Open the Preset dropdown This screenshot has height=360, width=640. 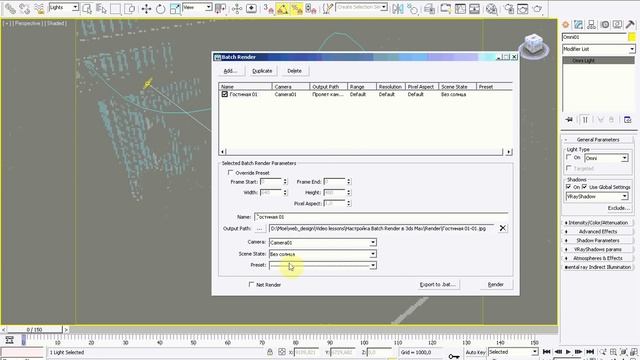(323, 265)
